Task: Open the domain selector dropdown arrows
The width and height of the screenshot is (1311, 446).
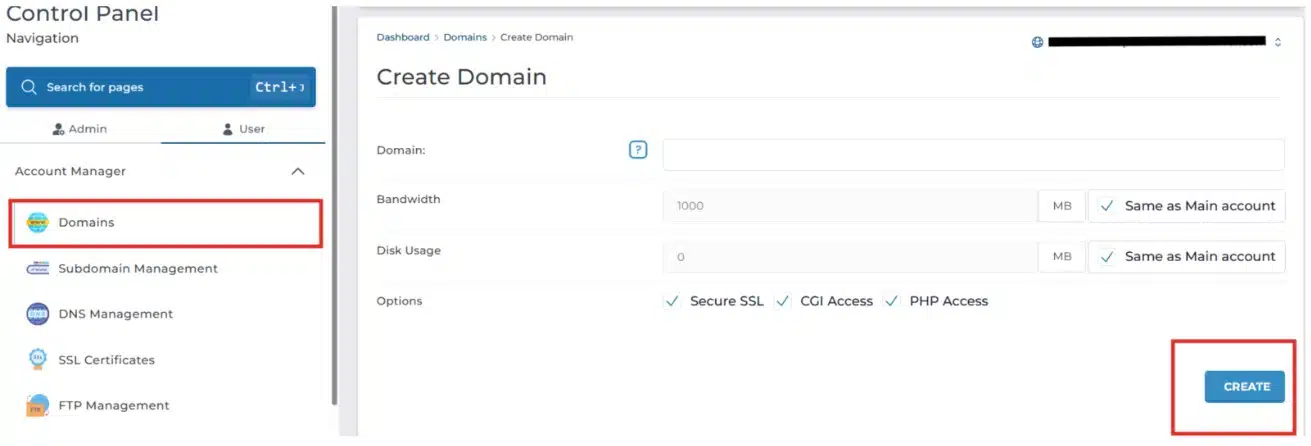Action: coord(1277,42)
